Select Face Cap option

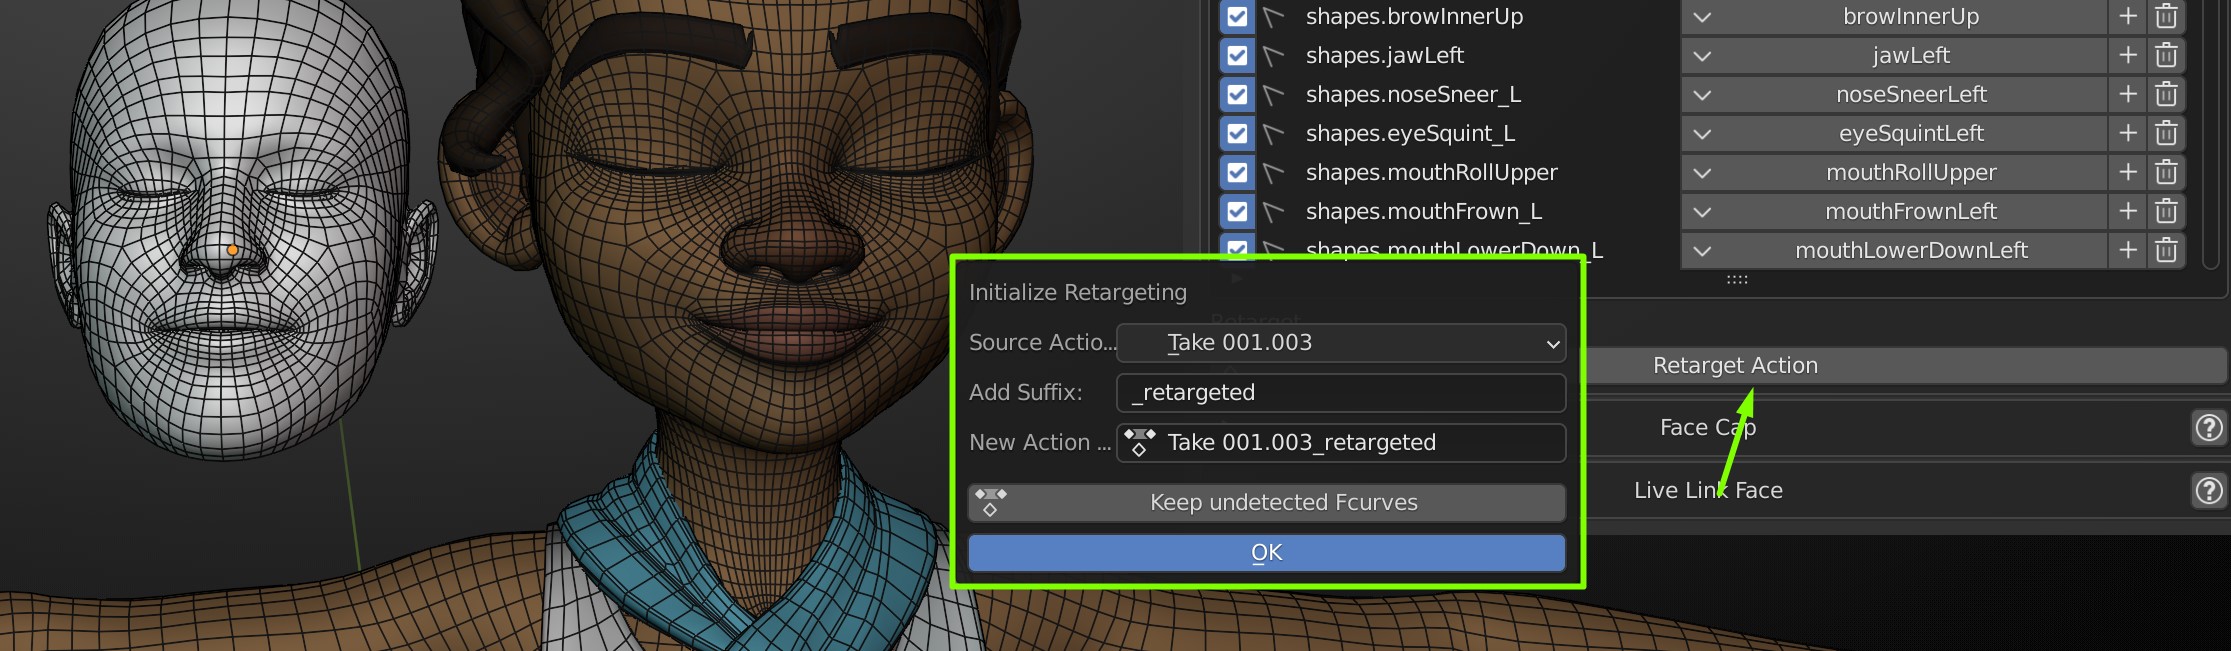[x=1707, y=427]
